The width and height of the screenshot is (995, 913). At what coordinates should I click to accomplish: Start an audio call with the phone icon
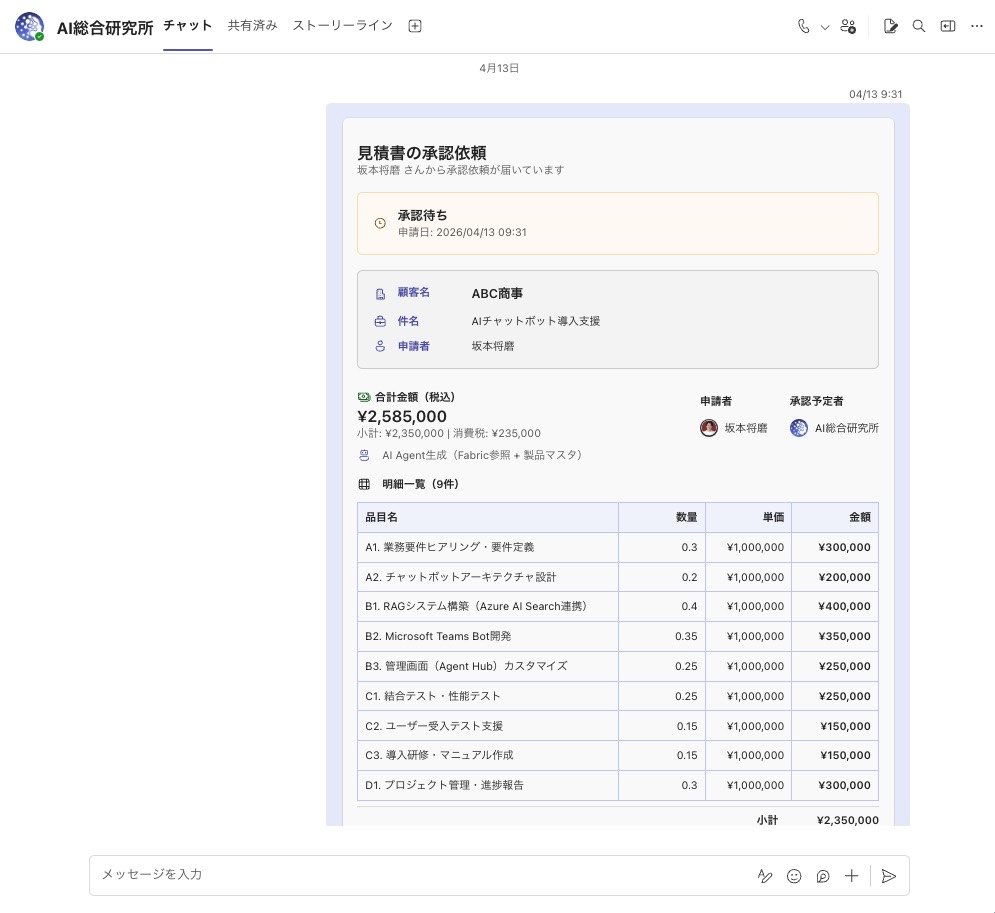coord(803,26)
